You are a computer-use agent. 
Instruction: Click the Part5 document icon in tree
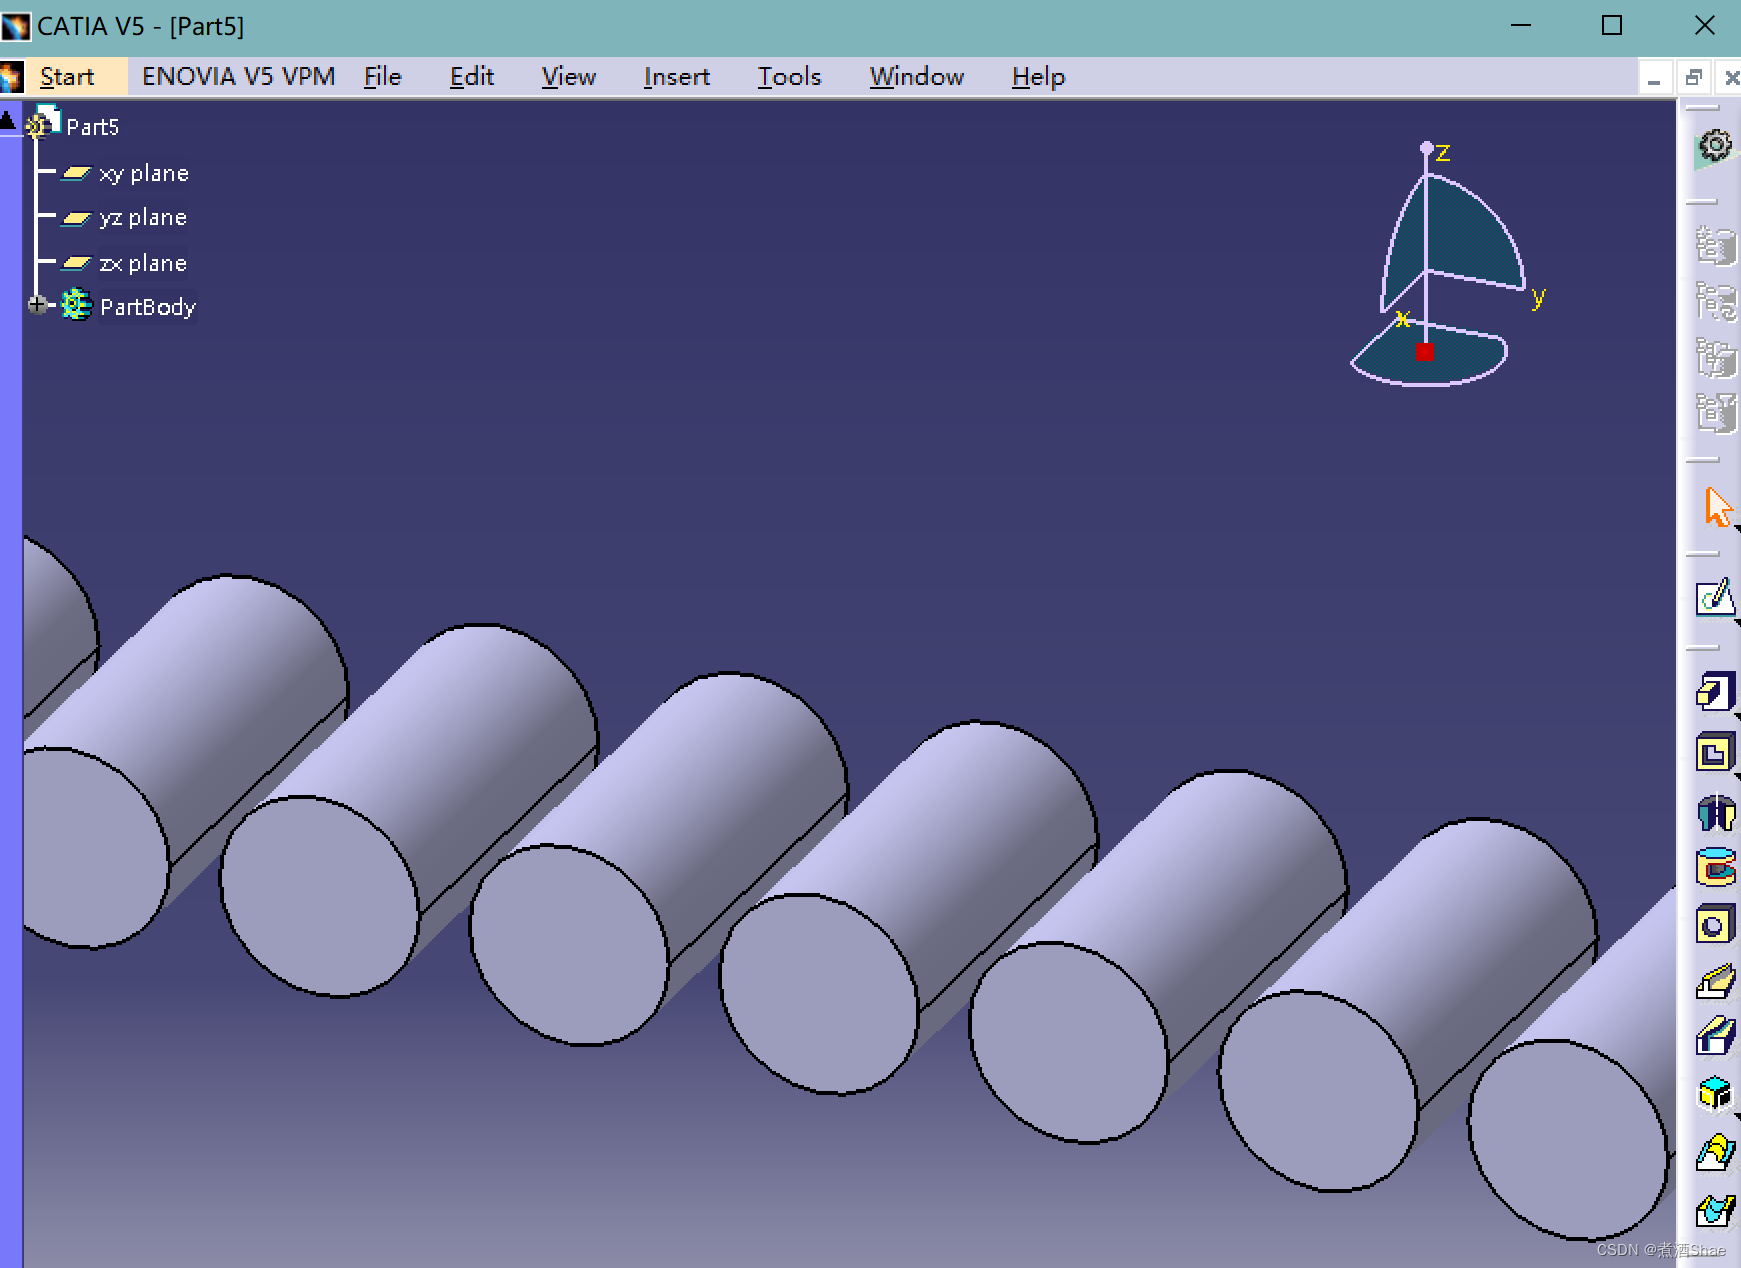click(x=42, y=123)
